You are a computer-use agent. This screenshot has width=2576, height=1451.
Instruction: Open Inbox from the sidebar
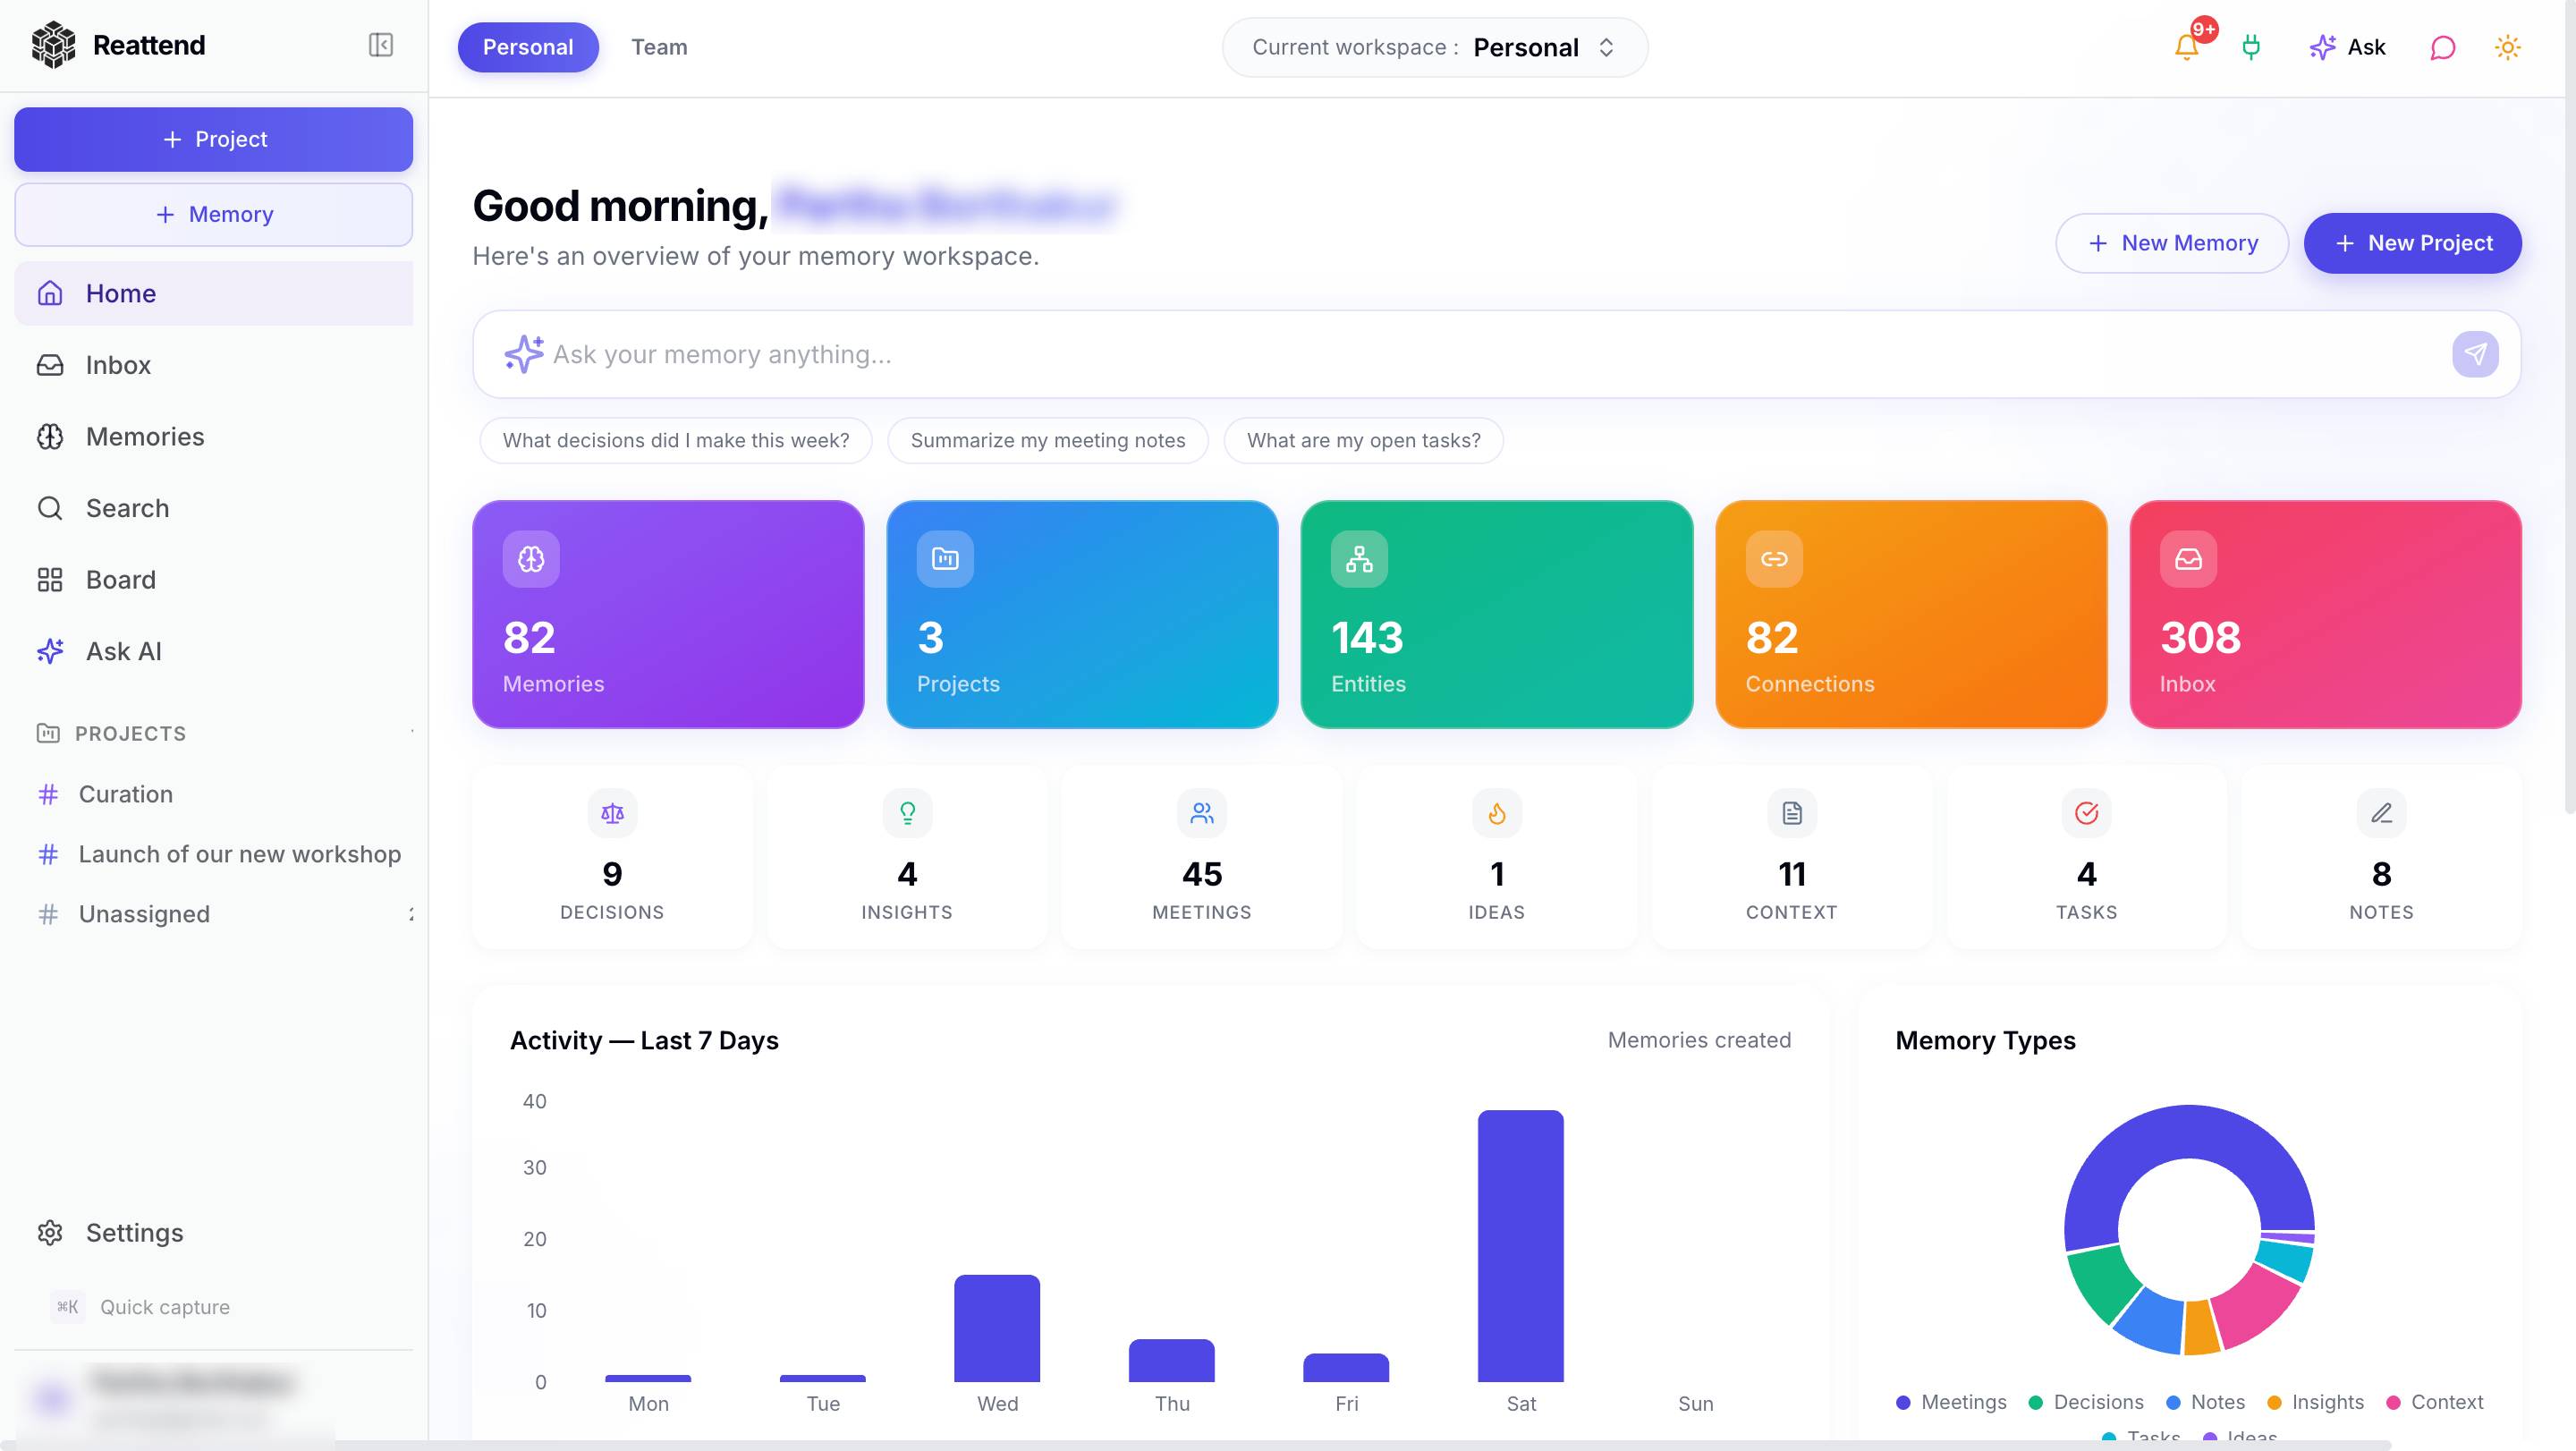[117, 365]
